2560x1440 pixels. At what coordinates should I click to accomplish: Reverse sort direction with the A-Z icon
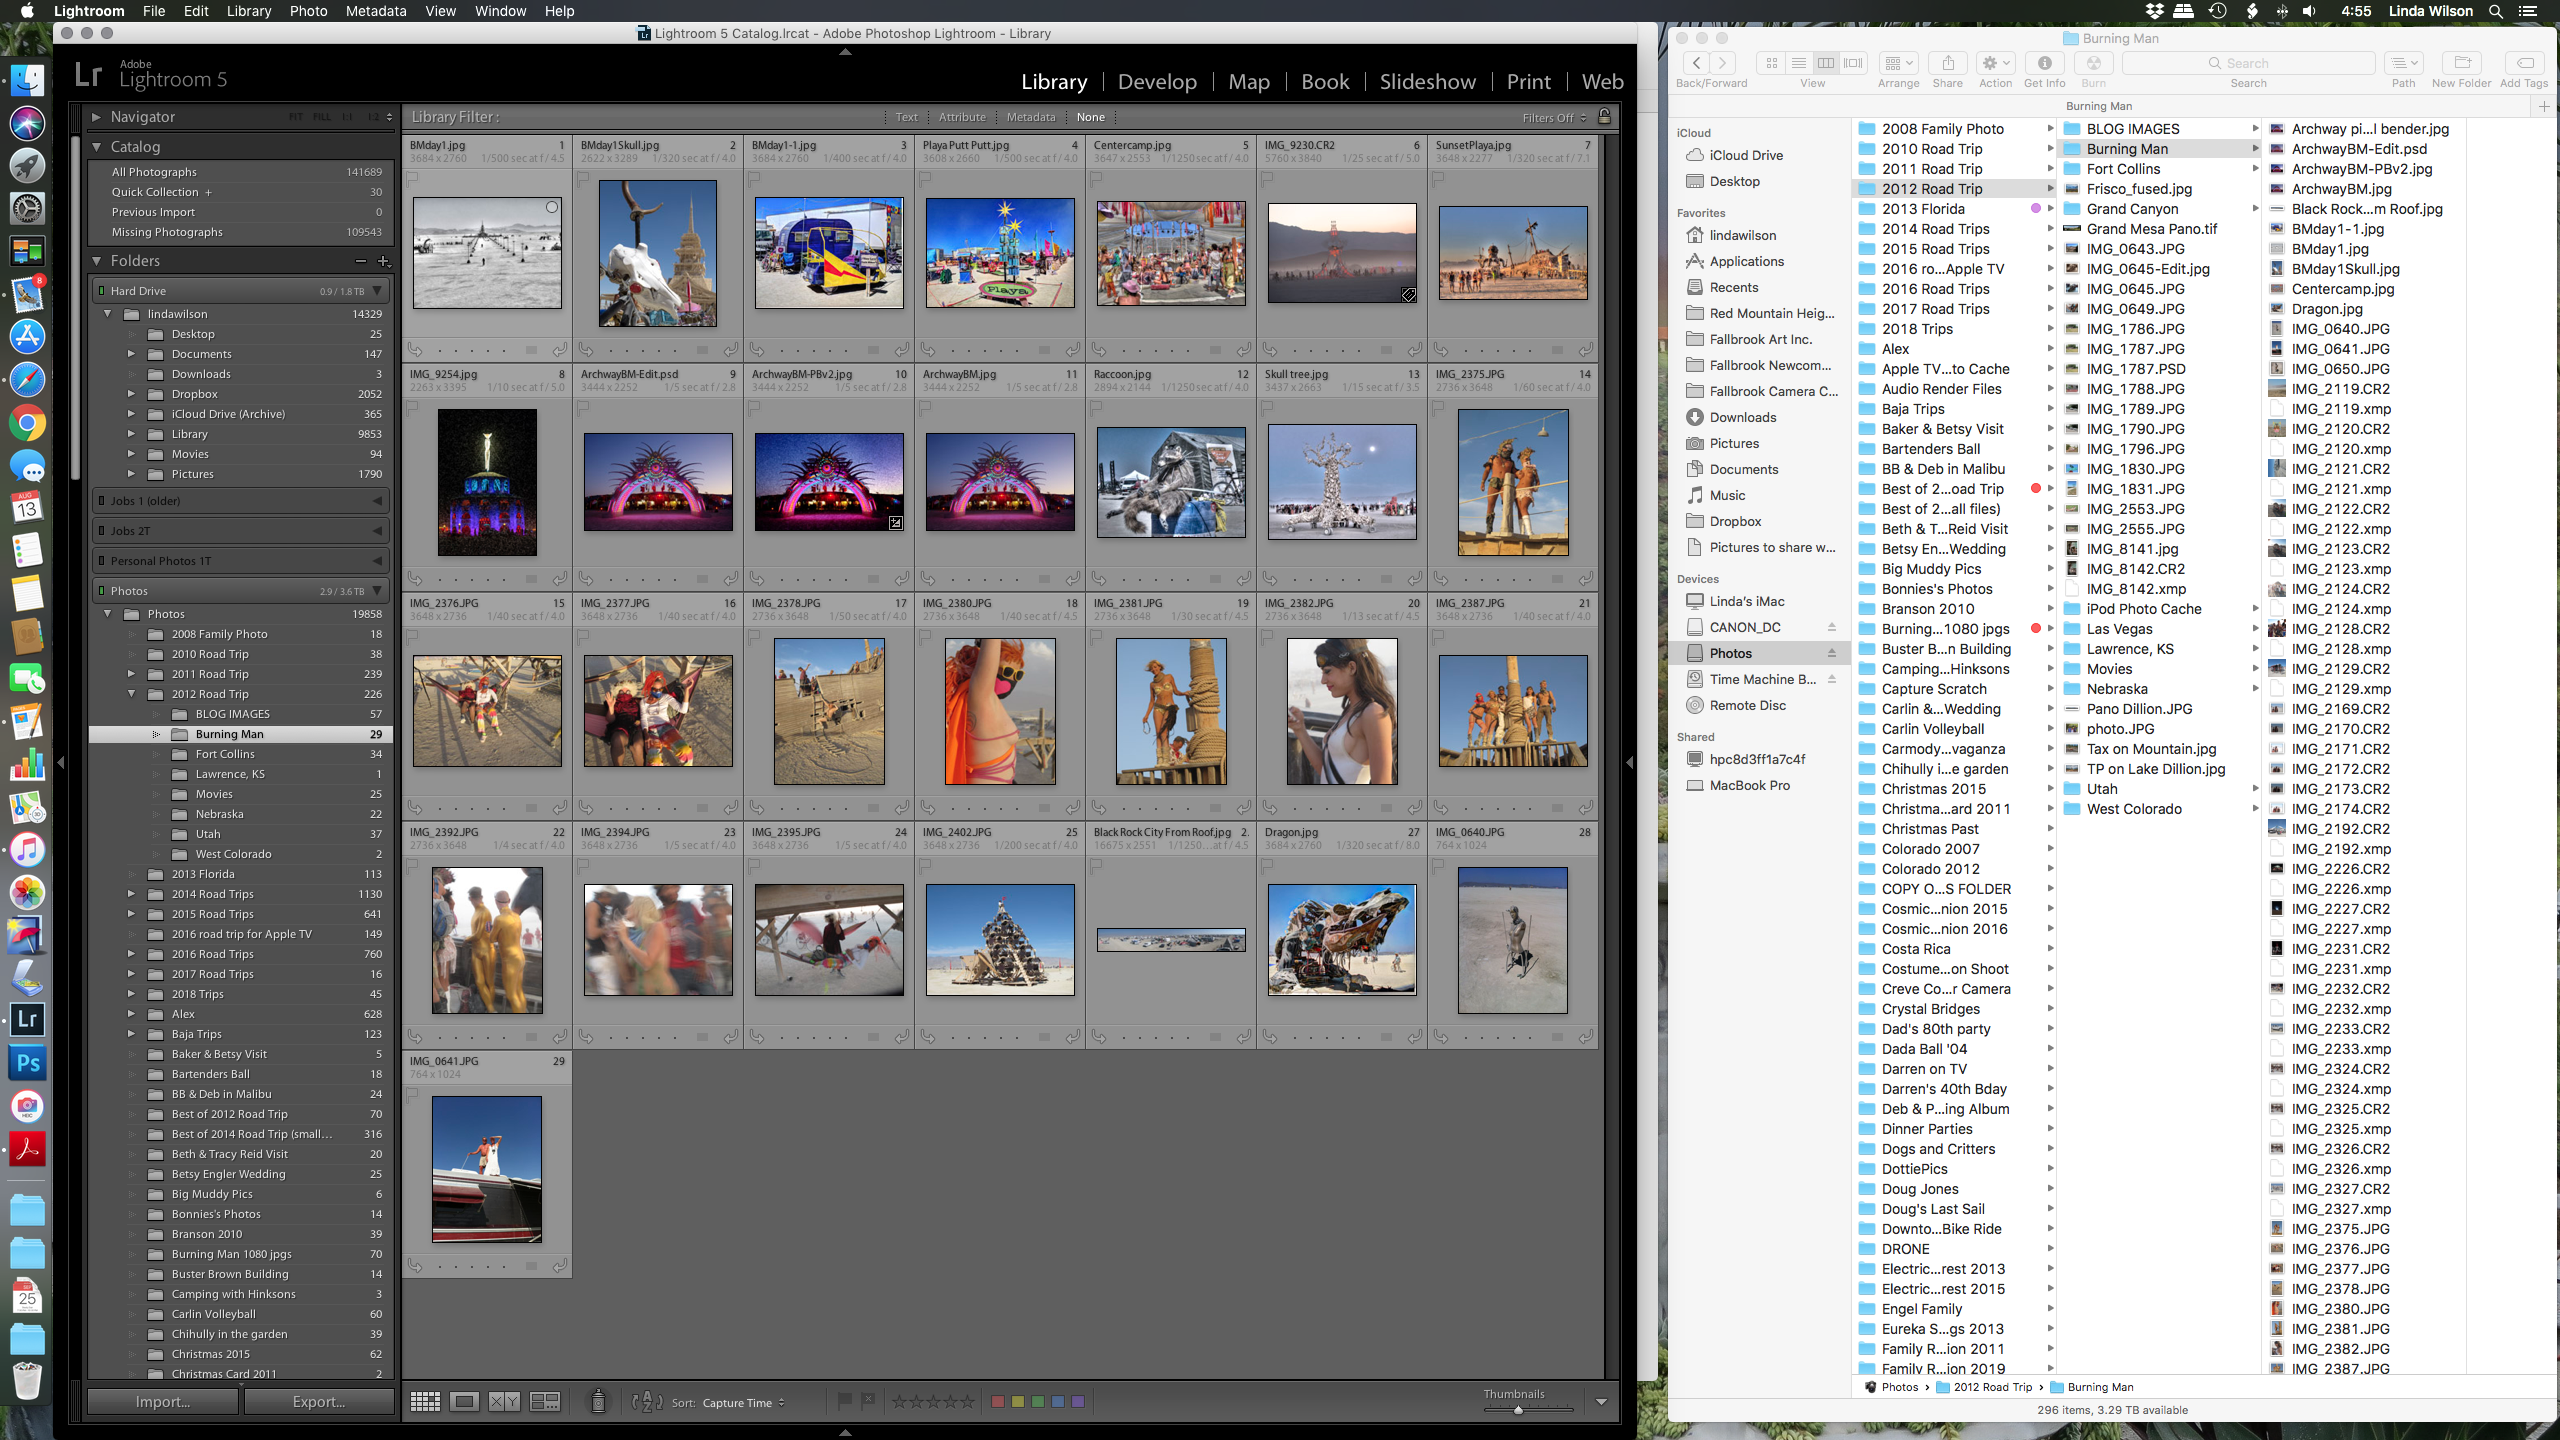tap(647, 1402)
